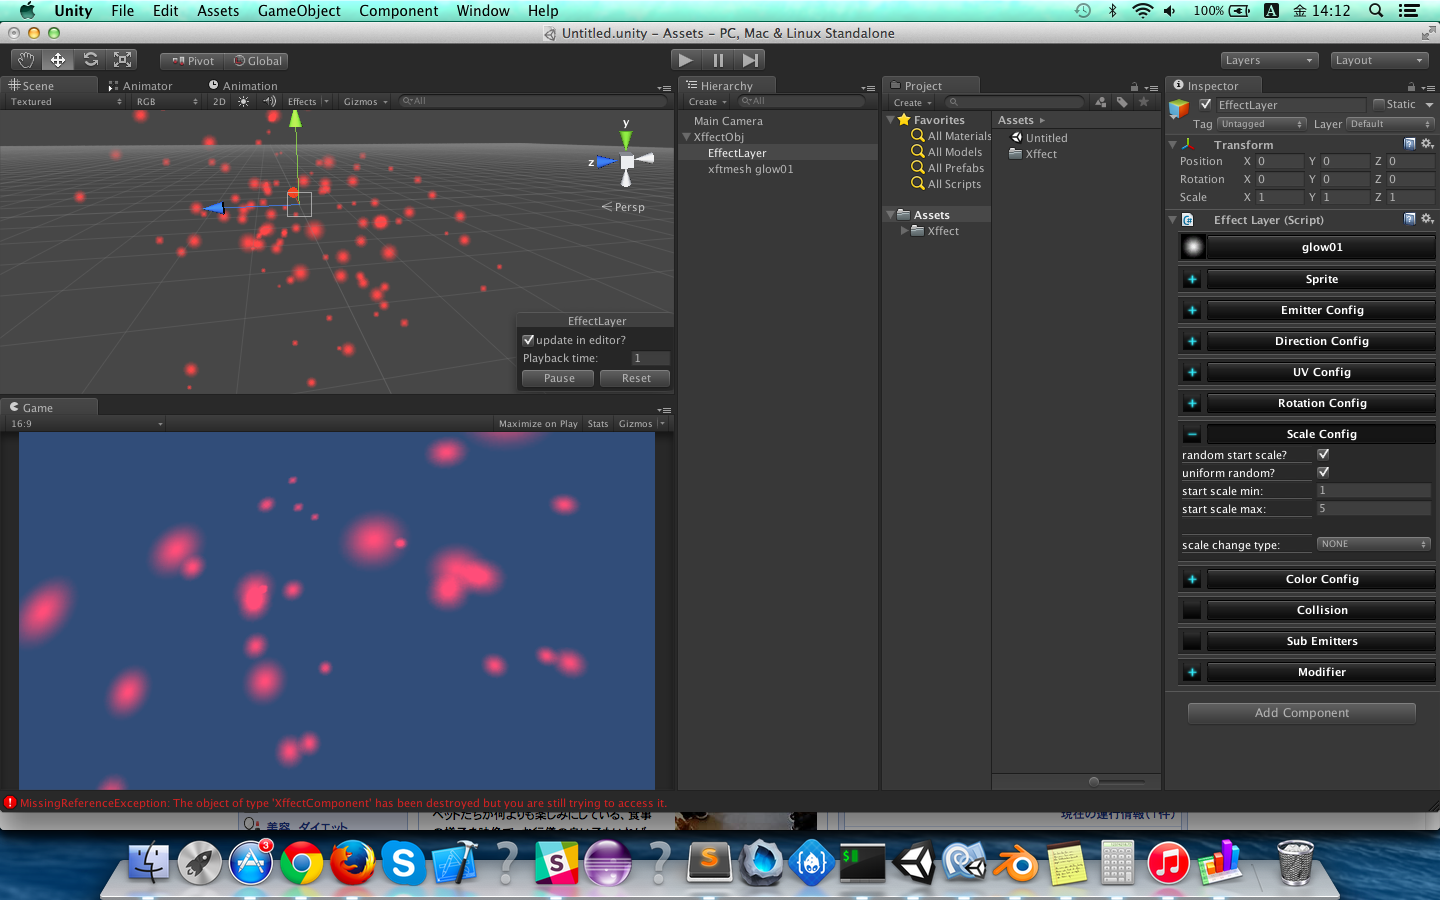The width and height of the screenshot is (1440, 900).
Task: Click the glow01 texture preview icon
Action: coord(1193,247)
